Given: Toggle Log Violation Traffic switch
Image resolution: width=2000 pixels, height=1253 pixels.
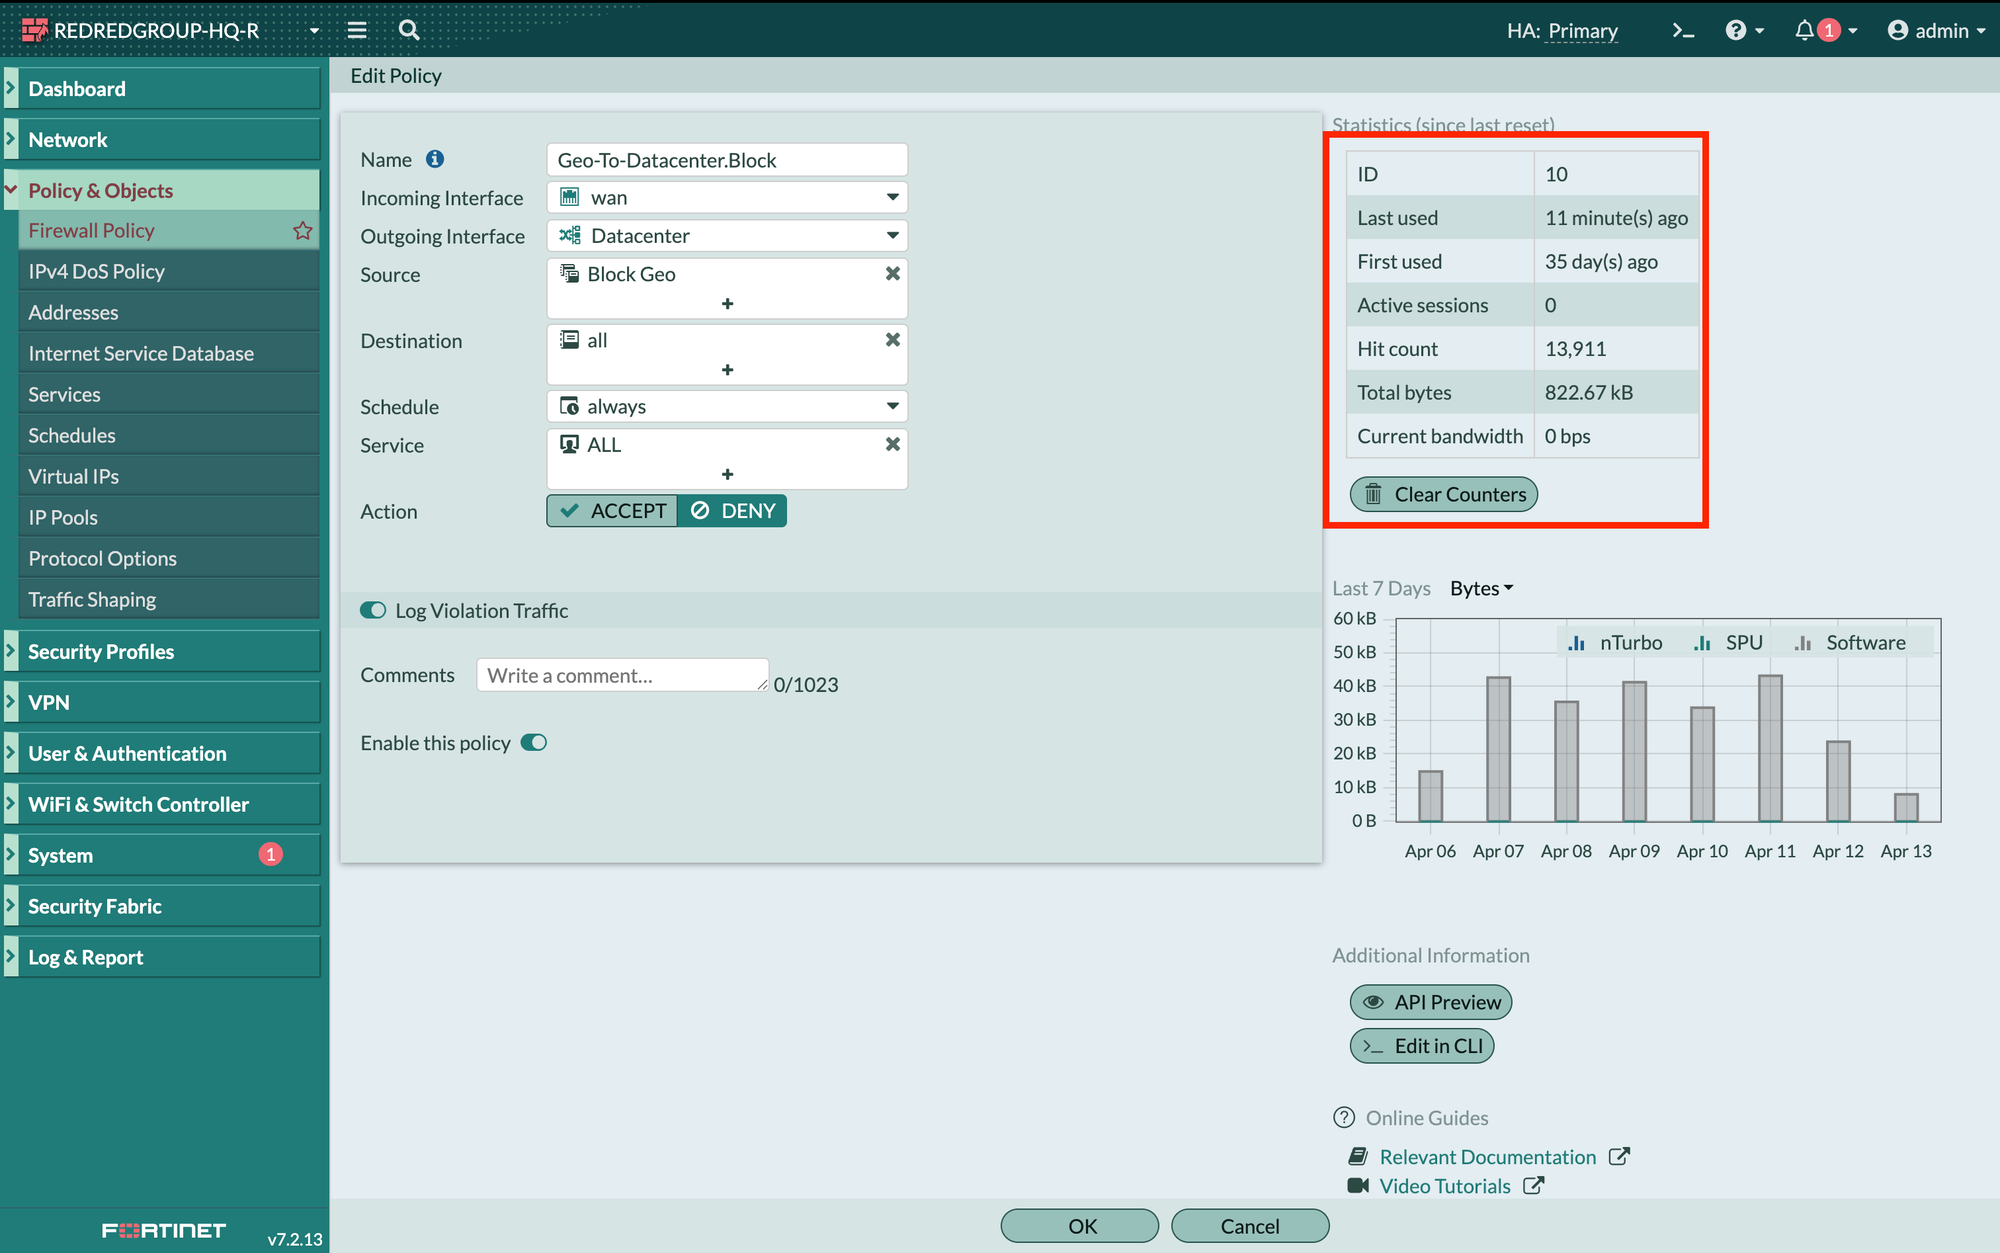Looking at the screenshot, I should [374, 611].
